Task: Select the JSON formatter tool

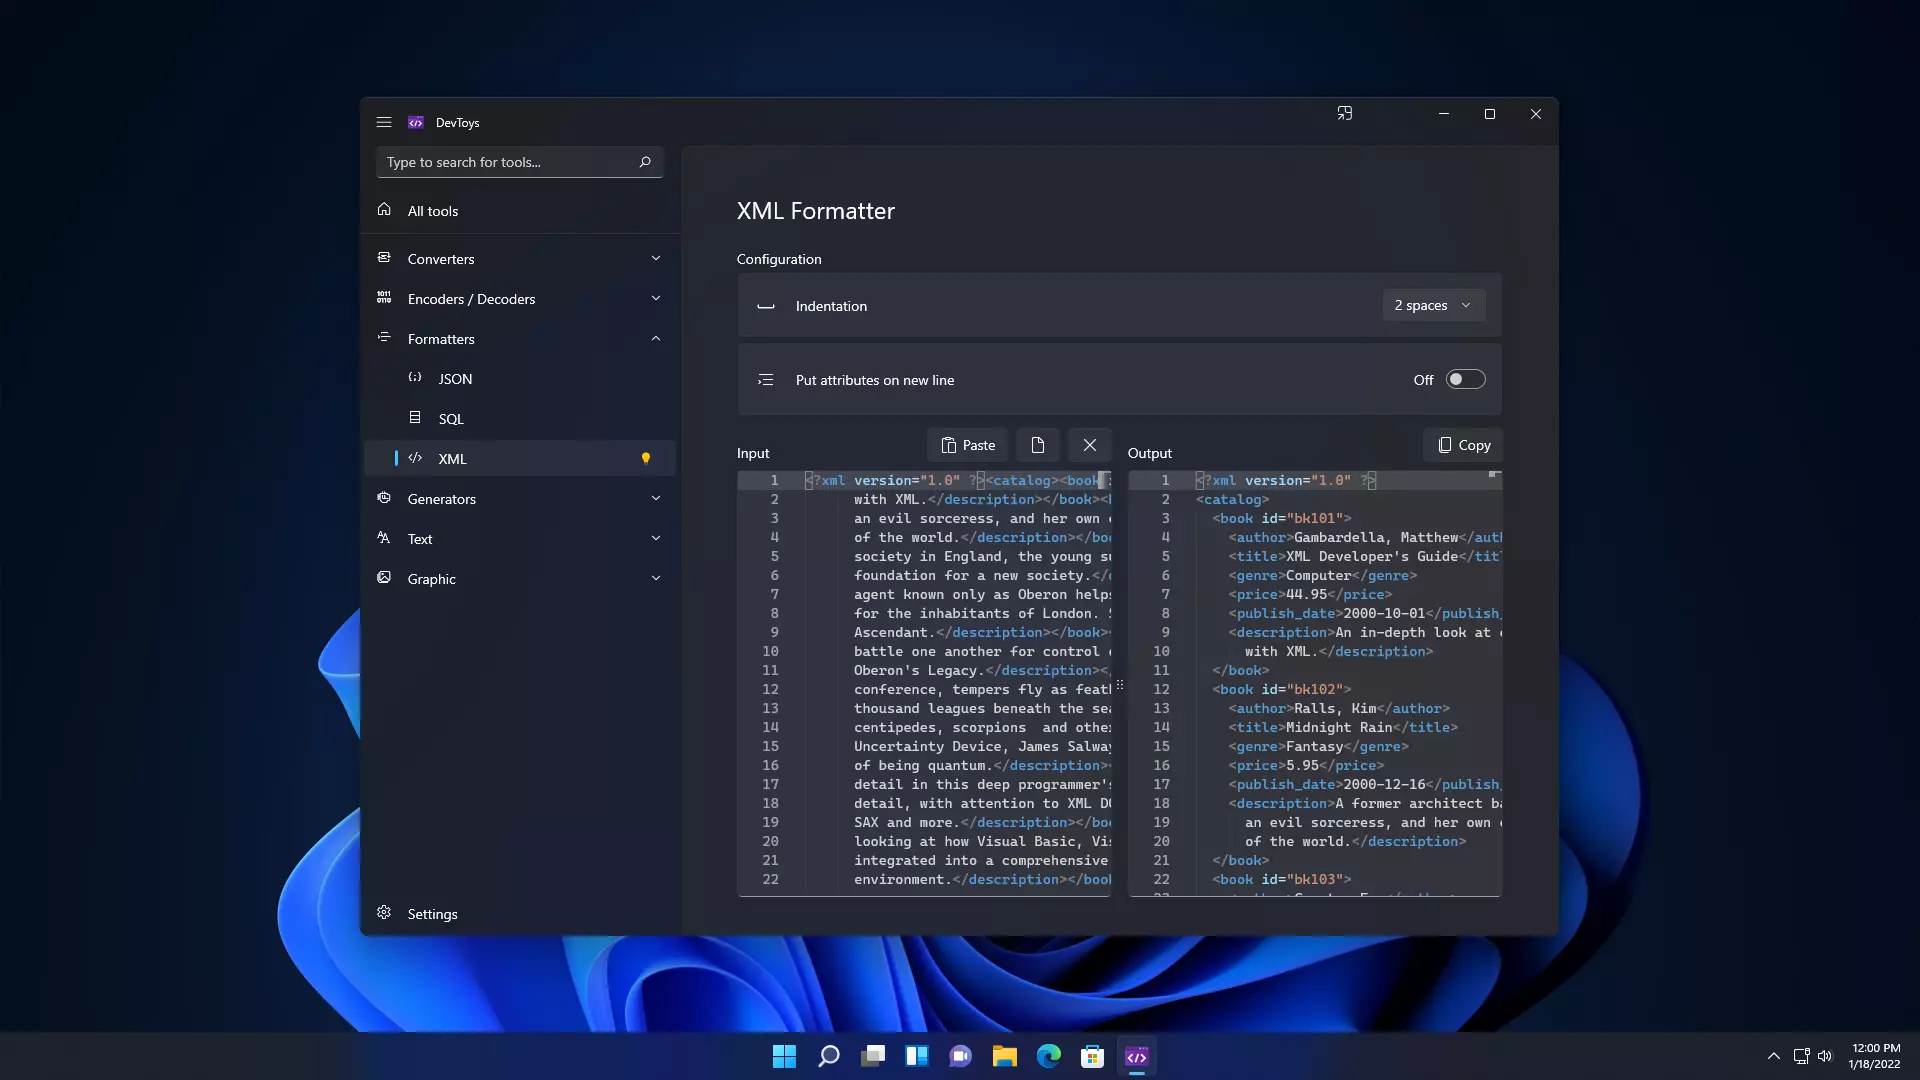Action: tap(455, 377)
